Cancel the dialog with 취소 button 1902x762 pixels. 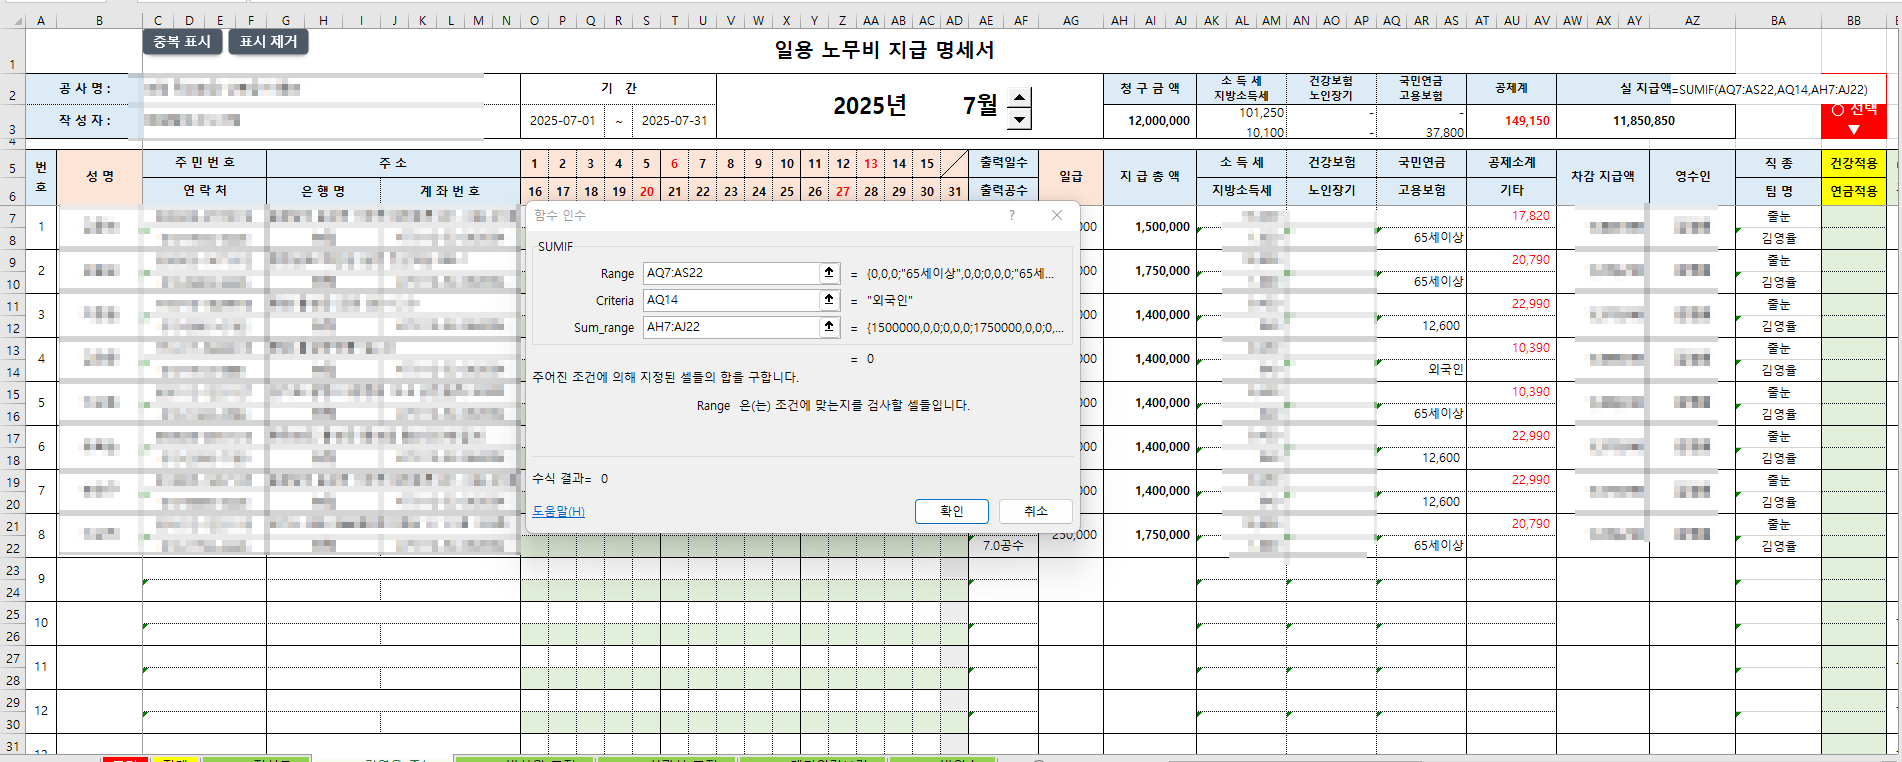coord(1035,511)
